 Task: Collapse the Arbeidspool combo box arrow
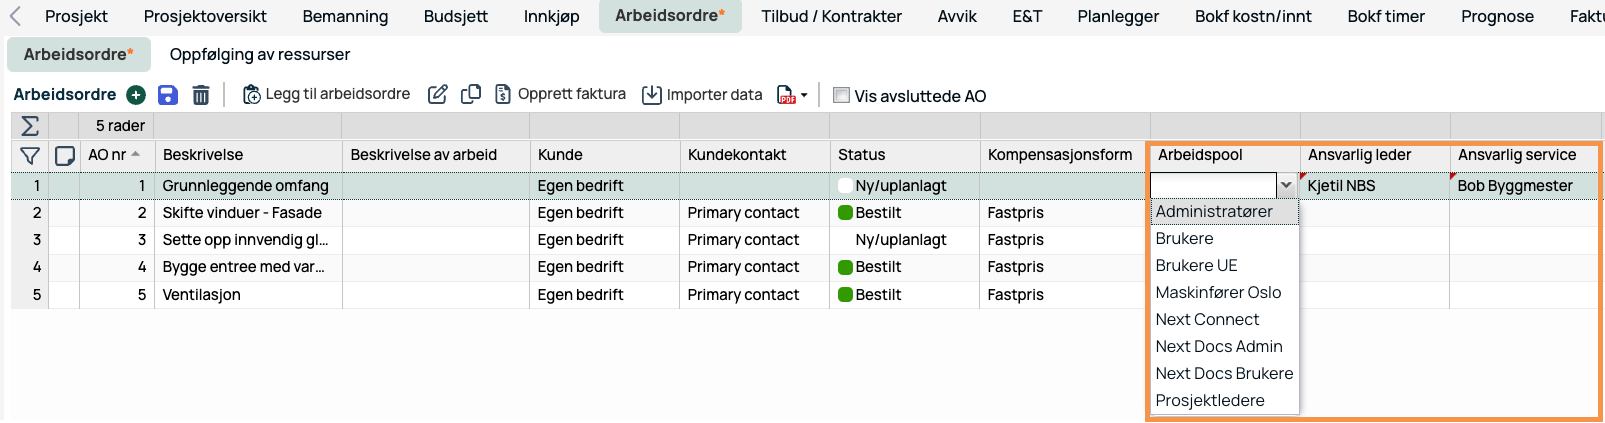click(x=1286, y=185)
